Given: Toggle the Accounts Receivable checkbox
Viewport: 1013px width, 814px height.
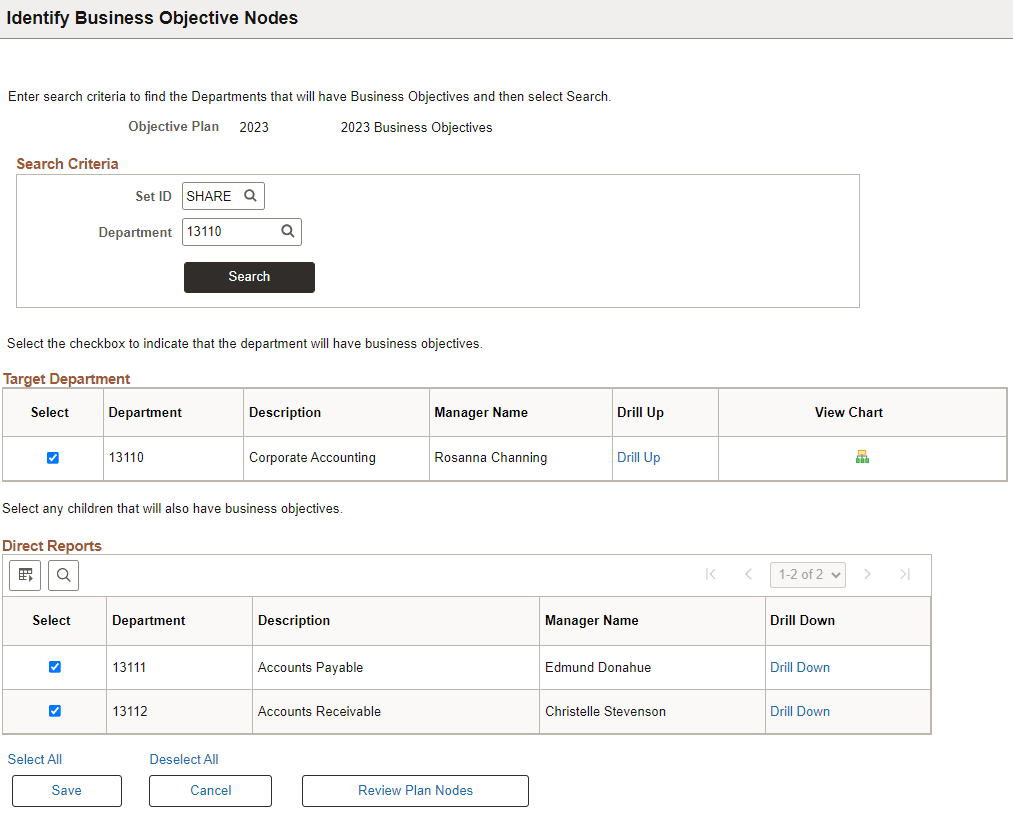Looking at the screenshot, I should tap(55, 711).
